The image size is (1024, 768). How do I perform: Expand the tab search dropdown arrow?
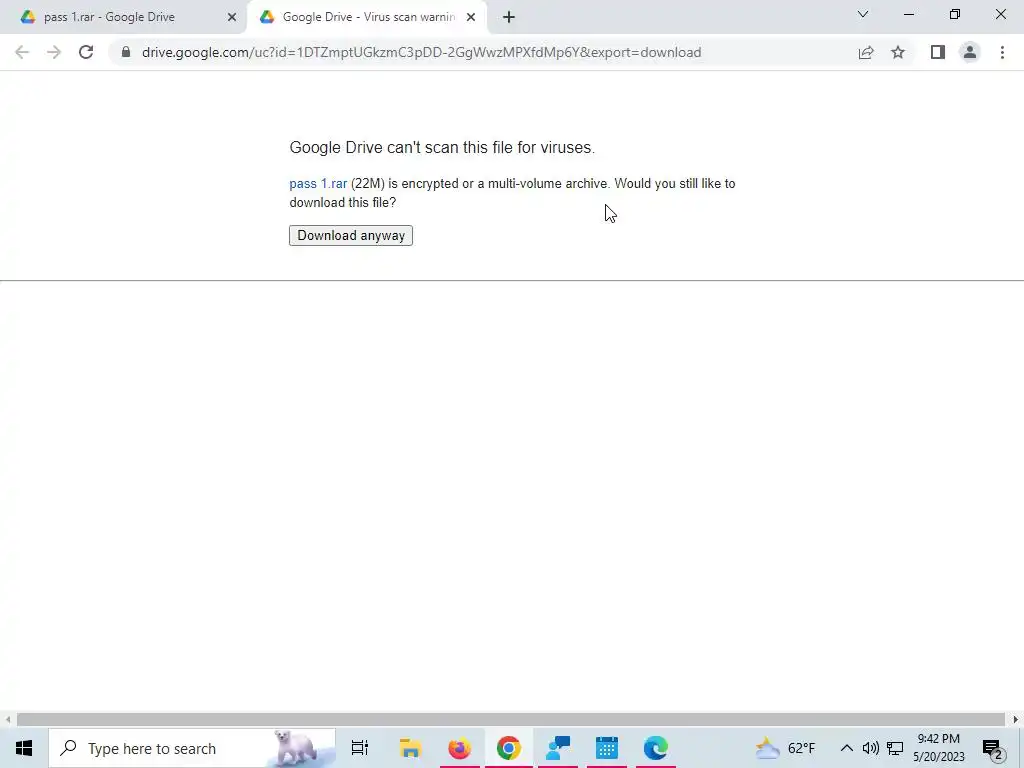(x=863, y=14)
